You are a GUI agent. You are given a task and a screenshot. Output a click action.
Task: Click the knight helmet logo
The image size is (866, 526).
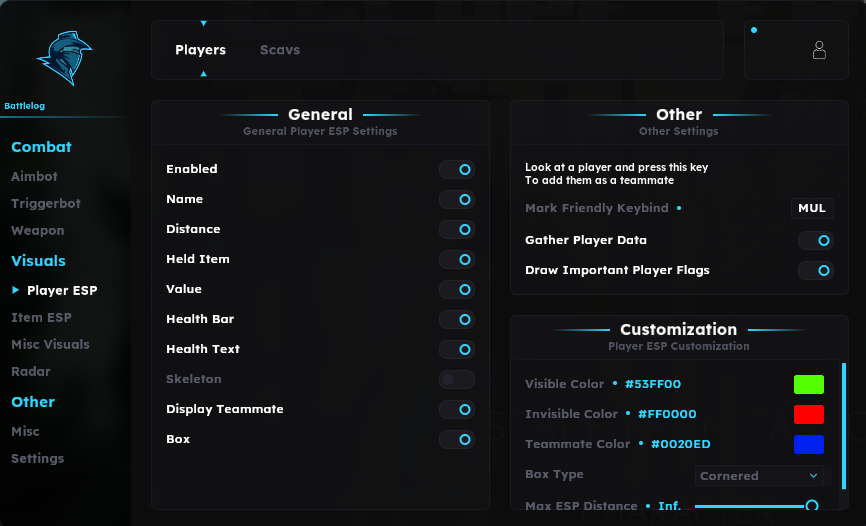65,58
